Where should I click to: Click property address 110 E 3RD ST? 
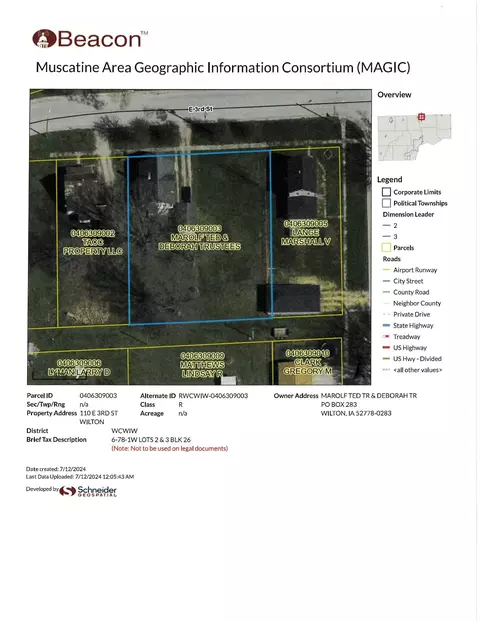pyautogui.click(x=99, y=413)
